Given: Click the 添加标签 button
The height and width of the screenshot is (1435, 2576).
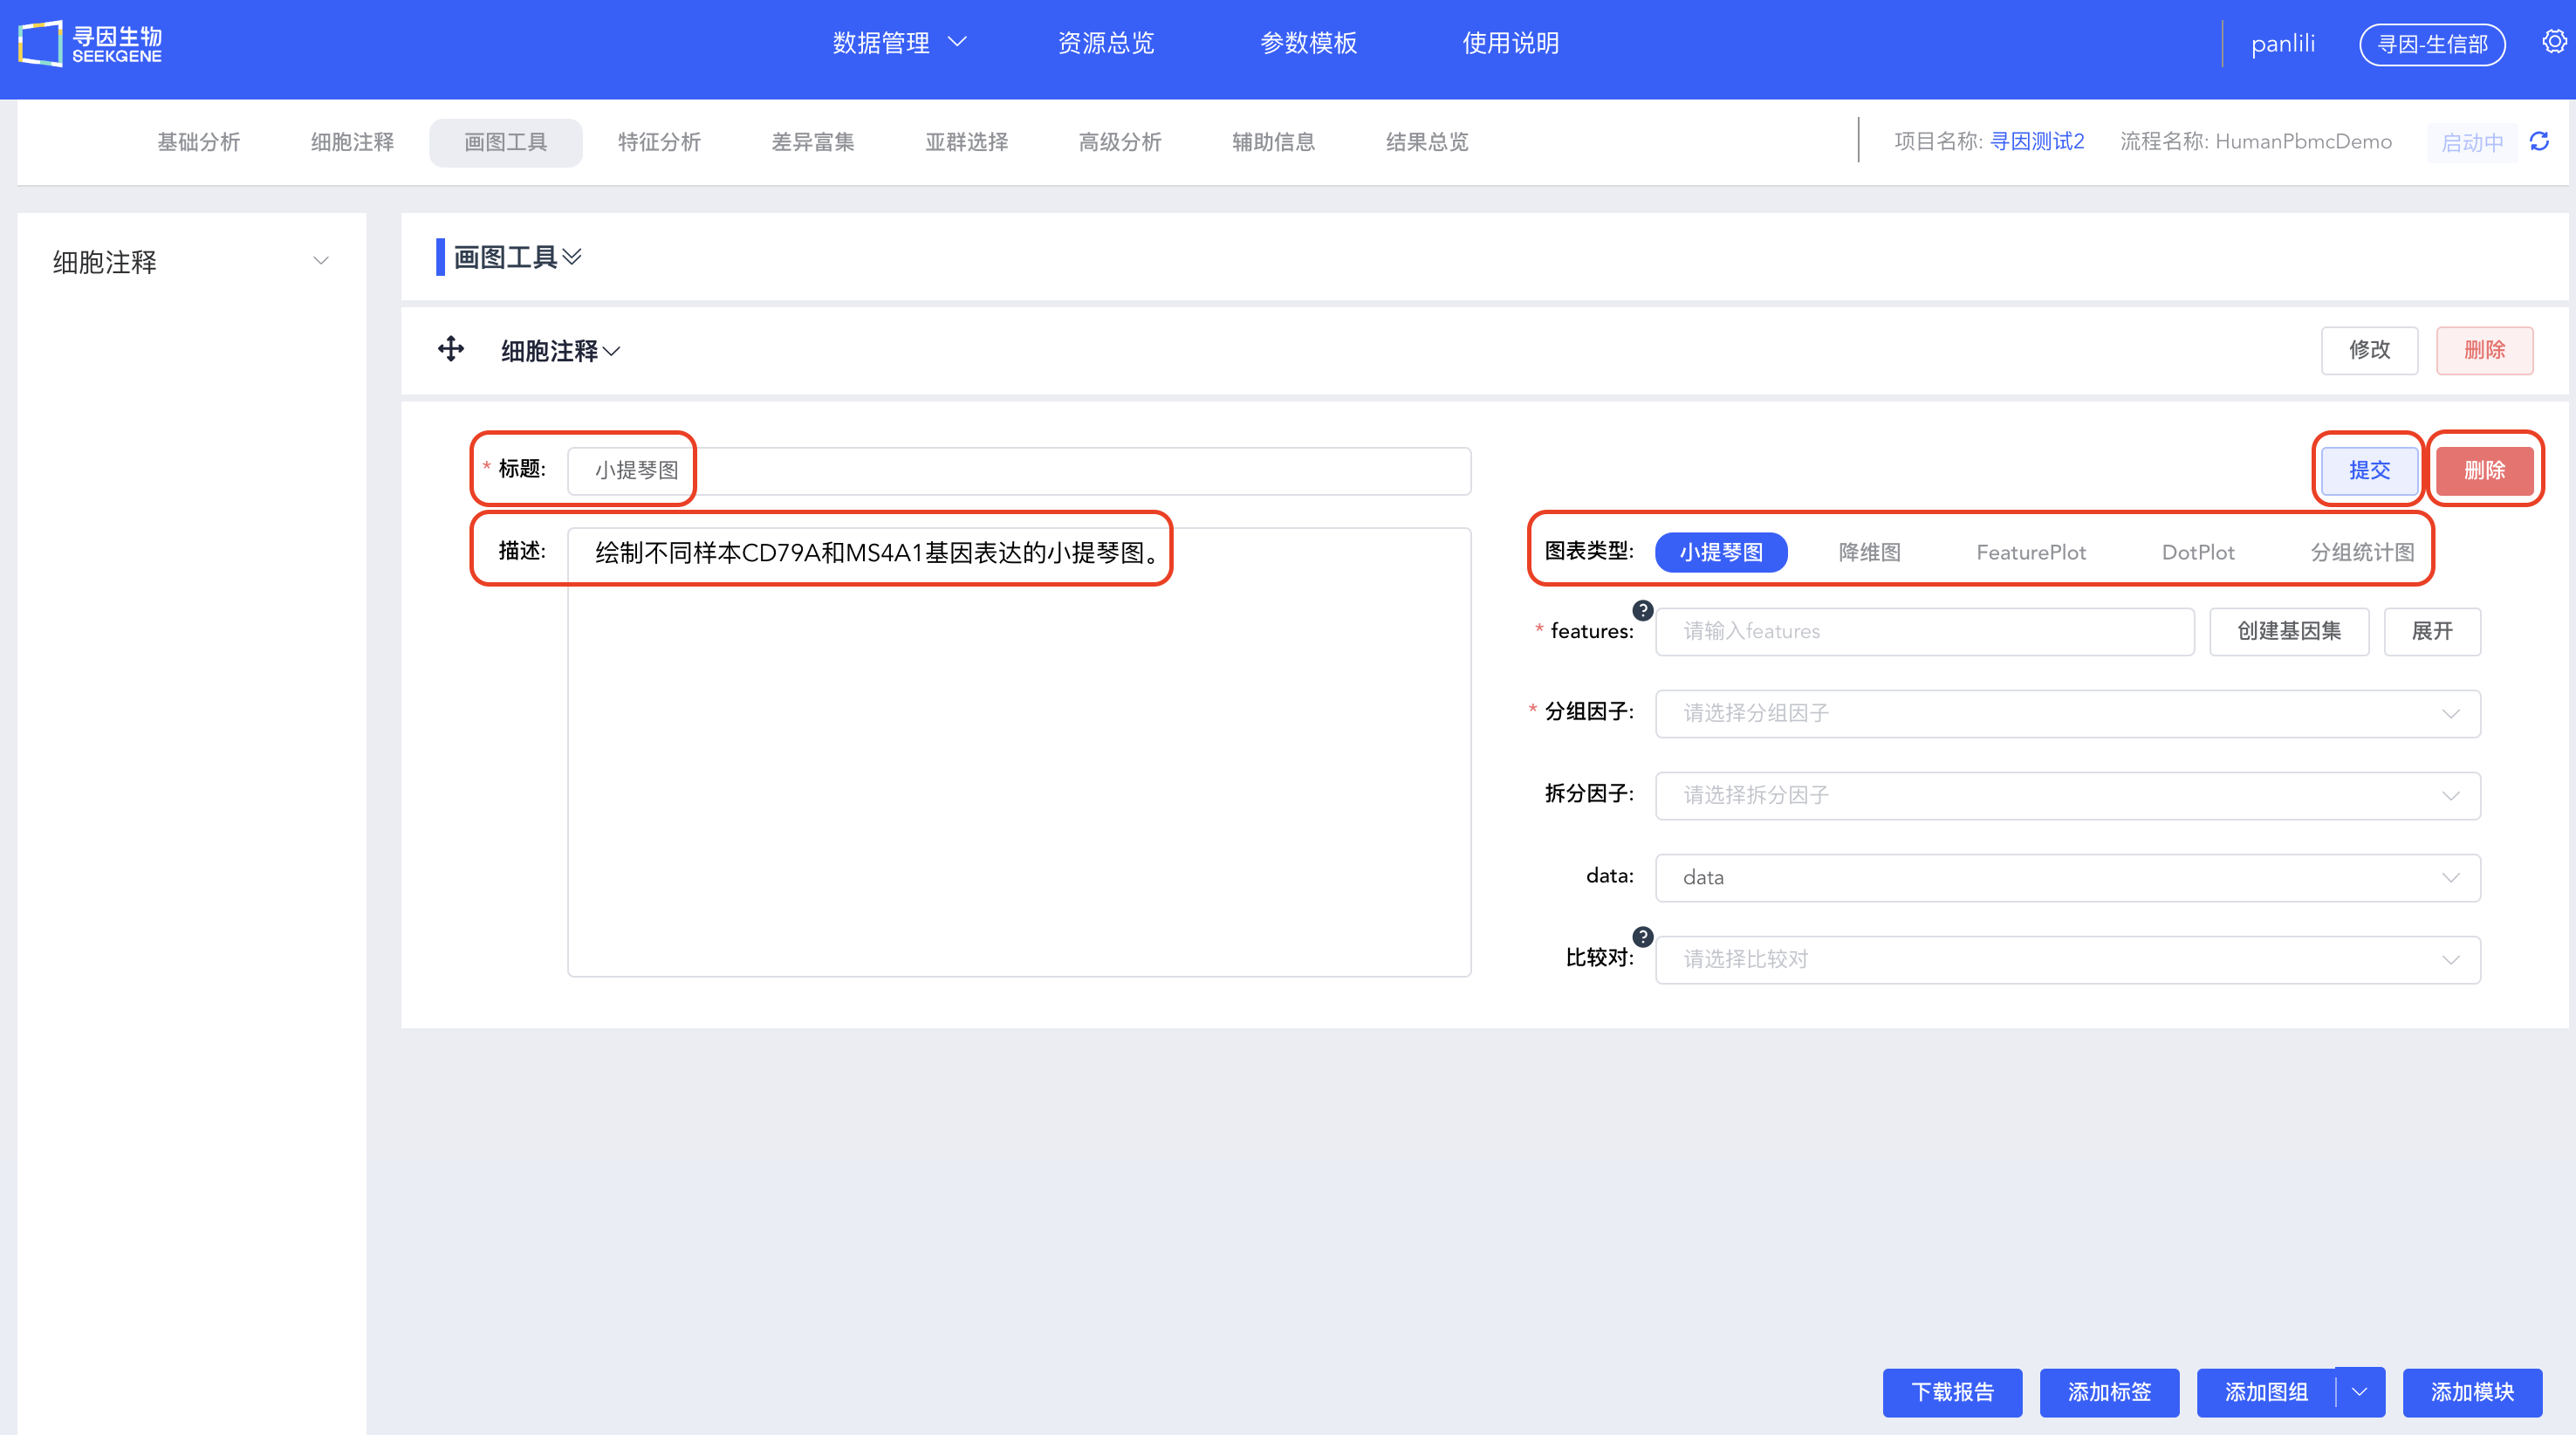Looking at the screenshot, I should pos(2109,1392).
